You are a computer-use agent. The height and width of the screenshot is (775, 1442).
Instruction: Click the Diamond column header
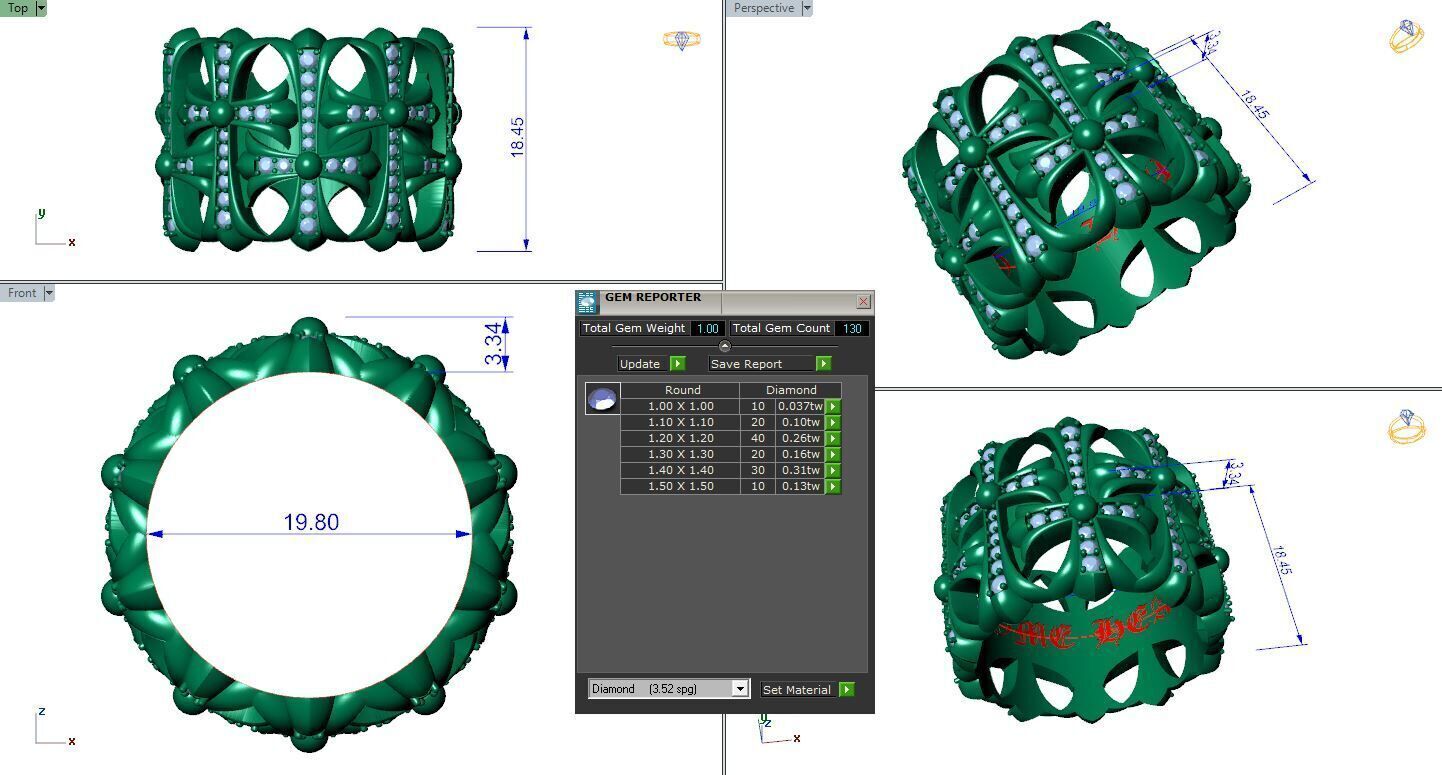coord(791,390)
